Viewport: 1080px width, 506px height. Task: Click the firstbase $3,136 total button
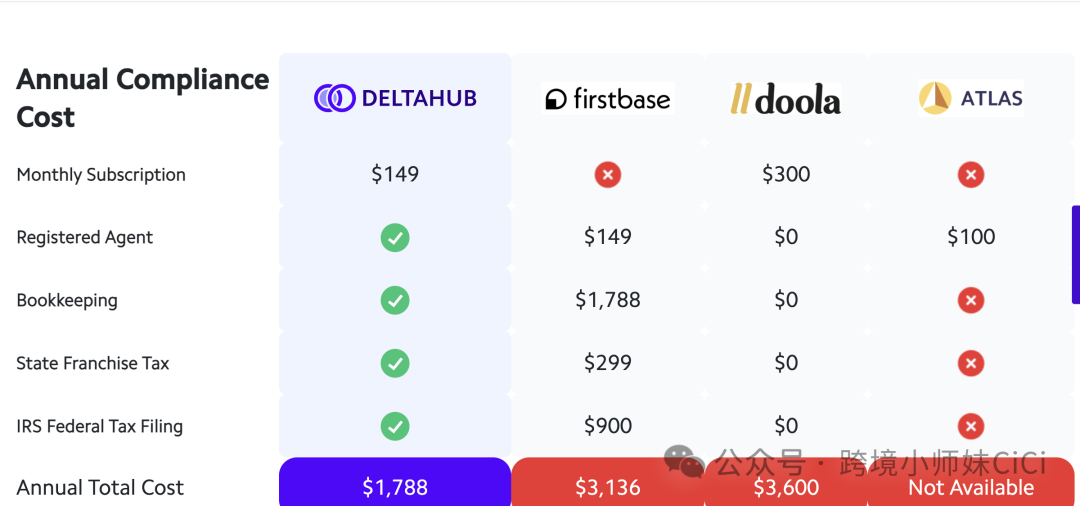(x=608, y=487)
